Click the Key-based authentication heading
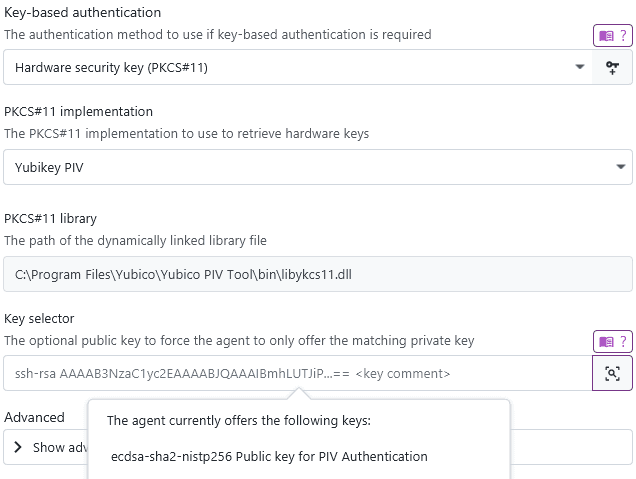 (x=82, y=13)
